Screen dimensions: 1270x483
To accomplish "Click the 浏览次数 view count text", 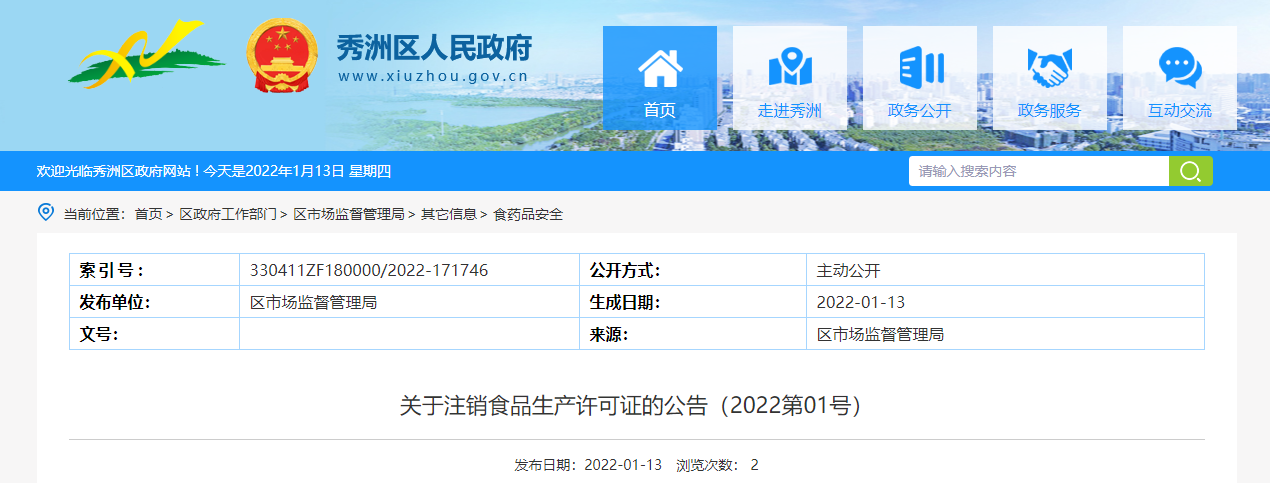I will pos(717,465).
